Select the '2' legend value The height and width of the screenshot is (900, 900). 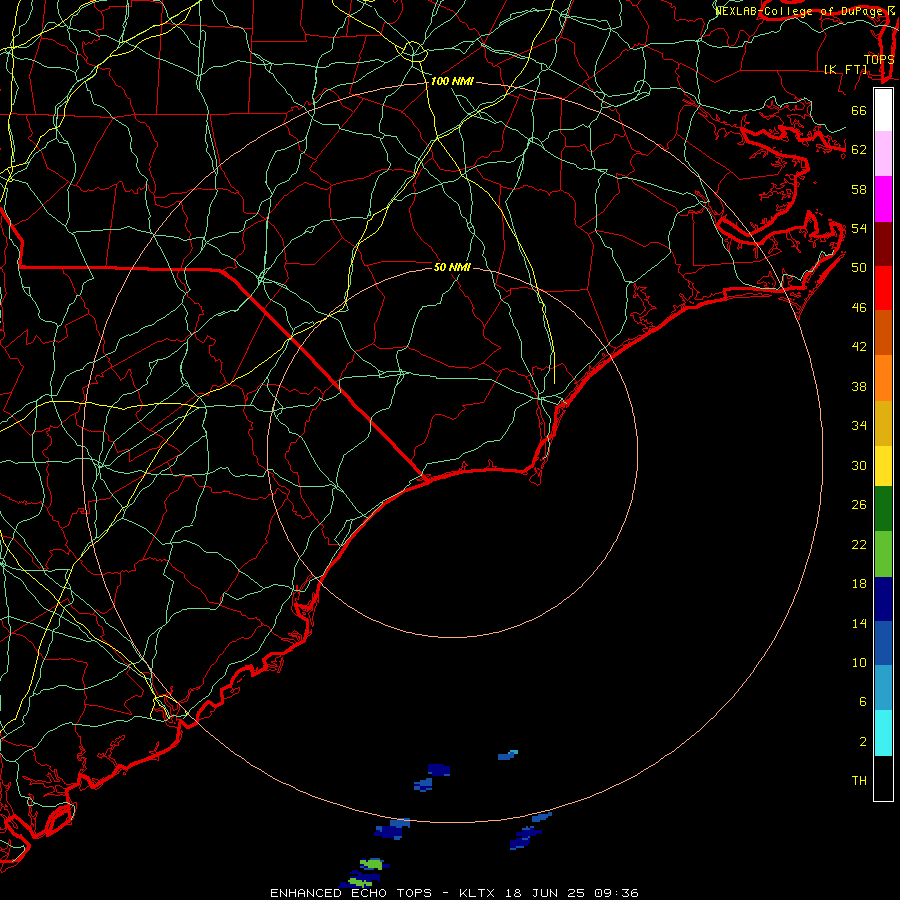point(863,742)
